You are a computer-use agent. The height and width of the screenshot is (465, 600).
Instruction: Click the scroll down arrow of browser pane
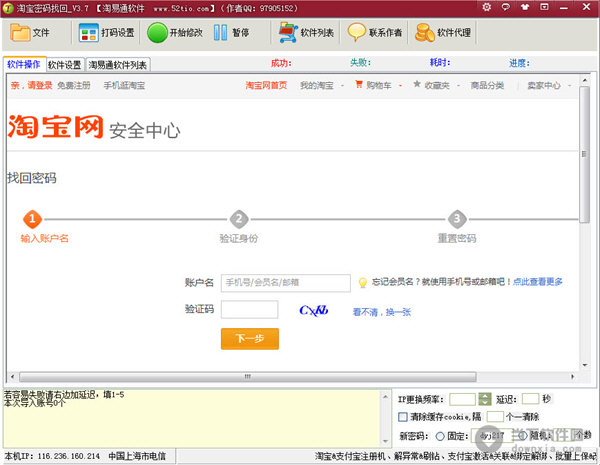coord(584,365)
